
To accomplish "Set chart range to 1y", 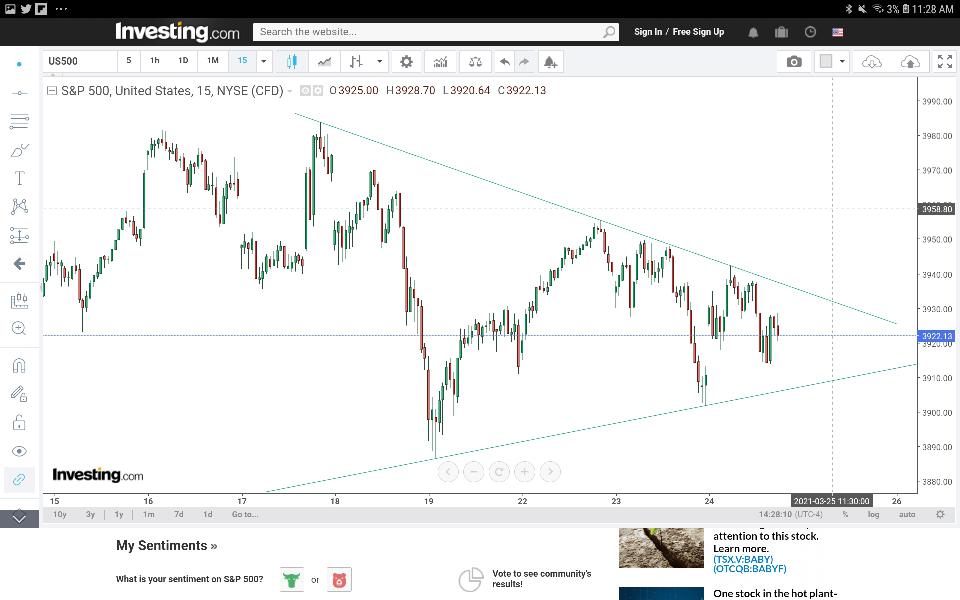I will click(x=119, y=514).
